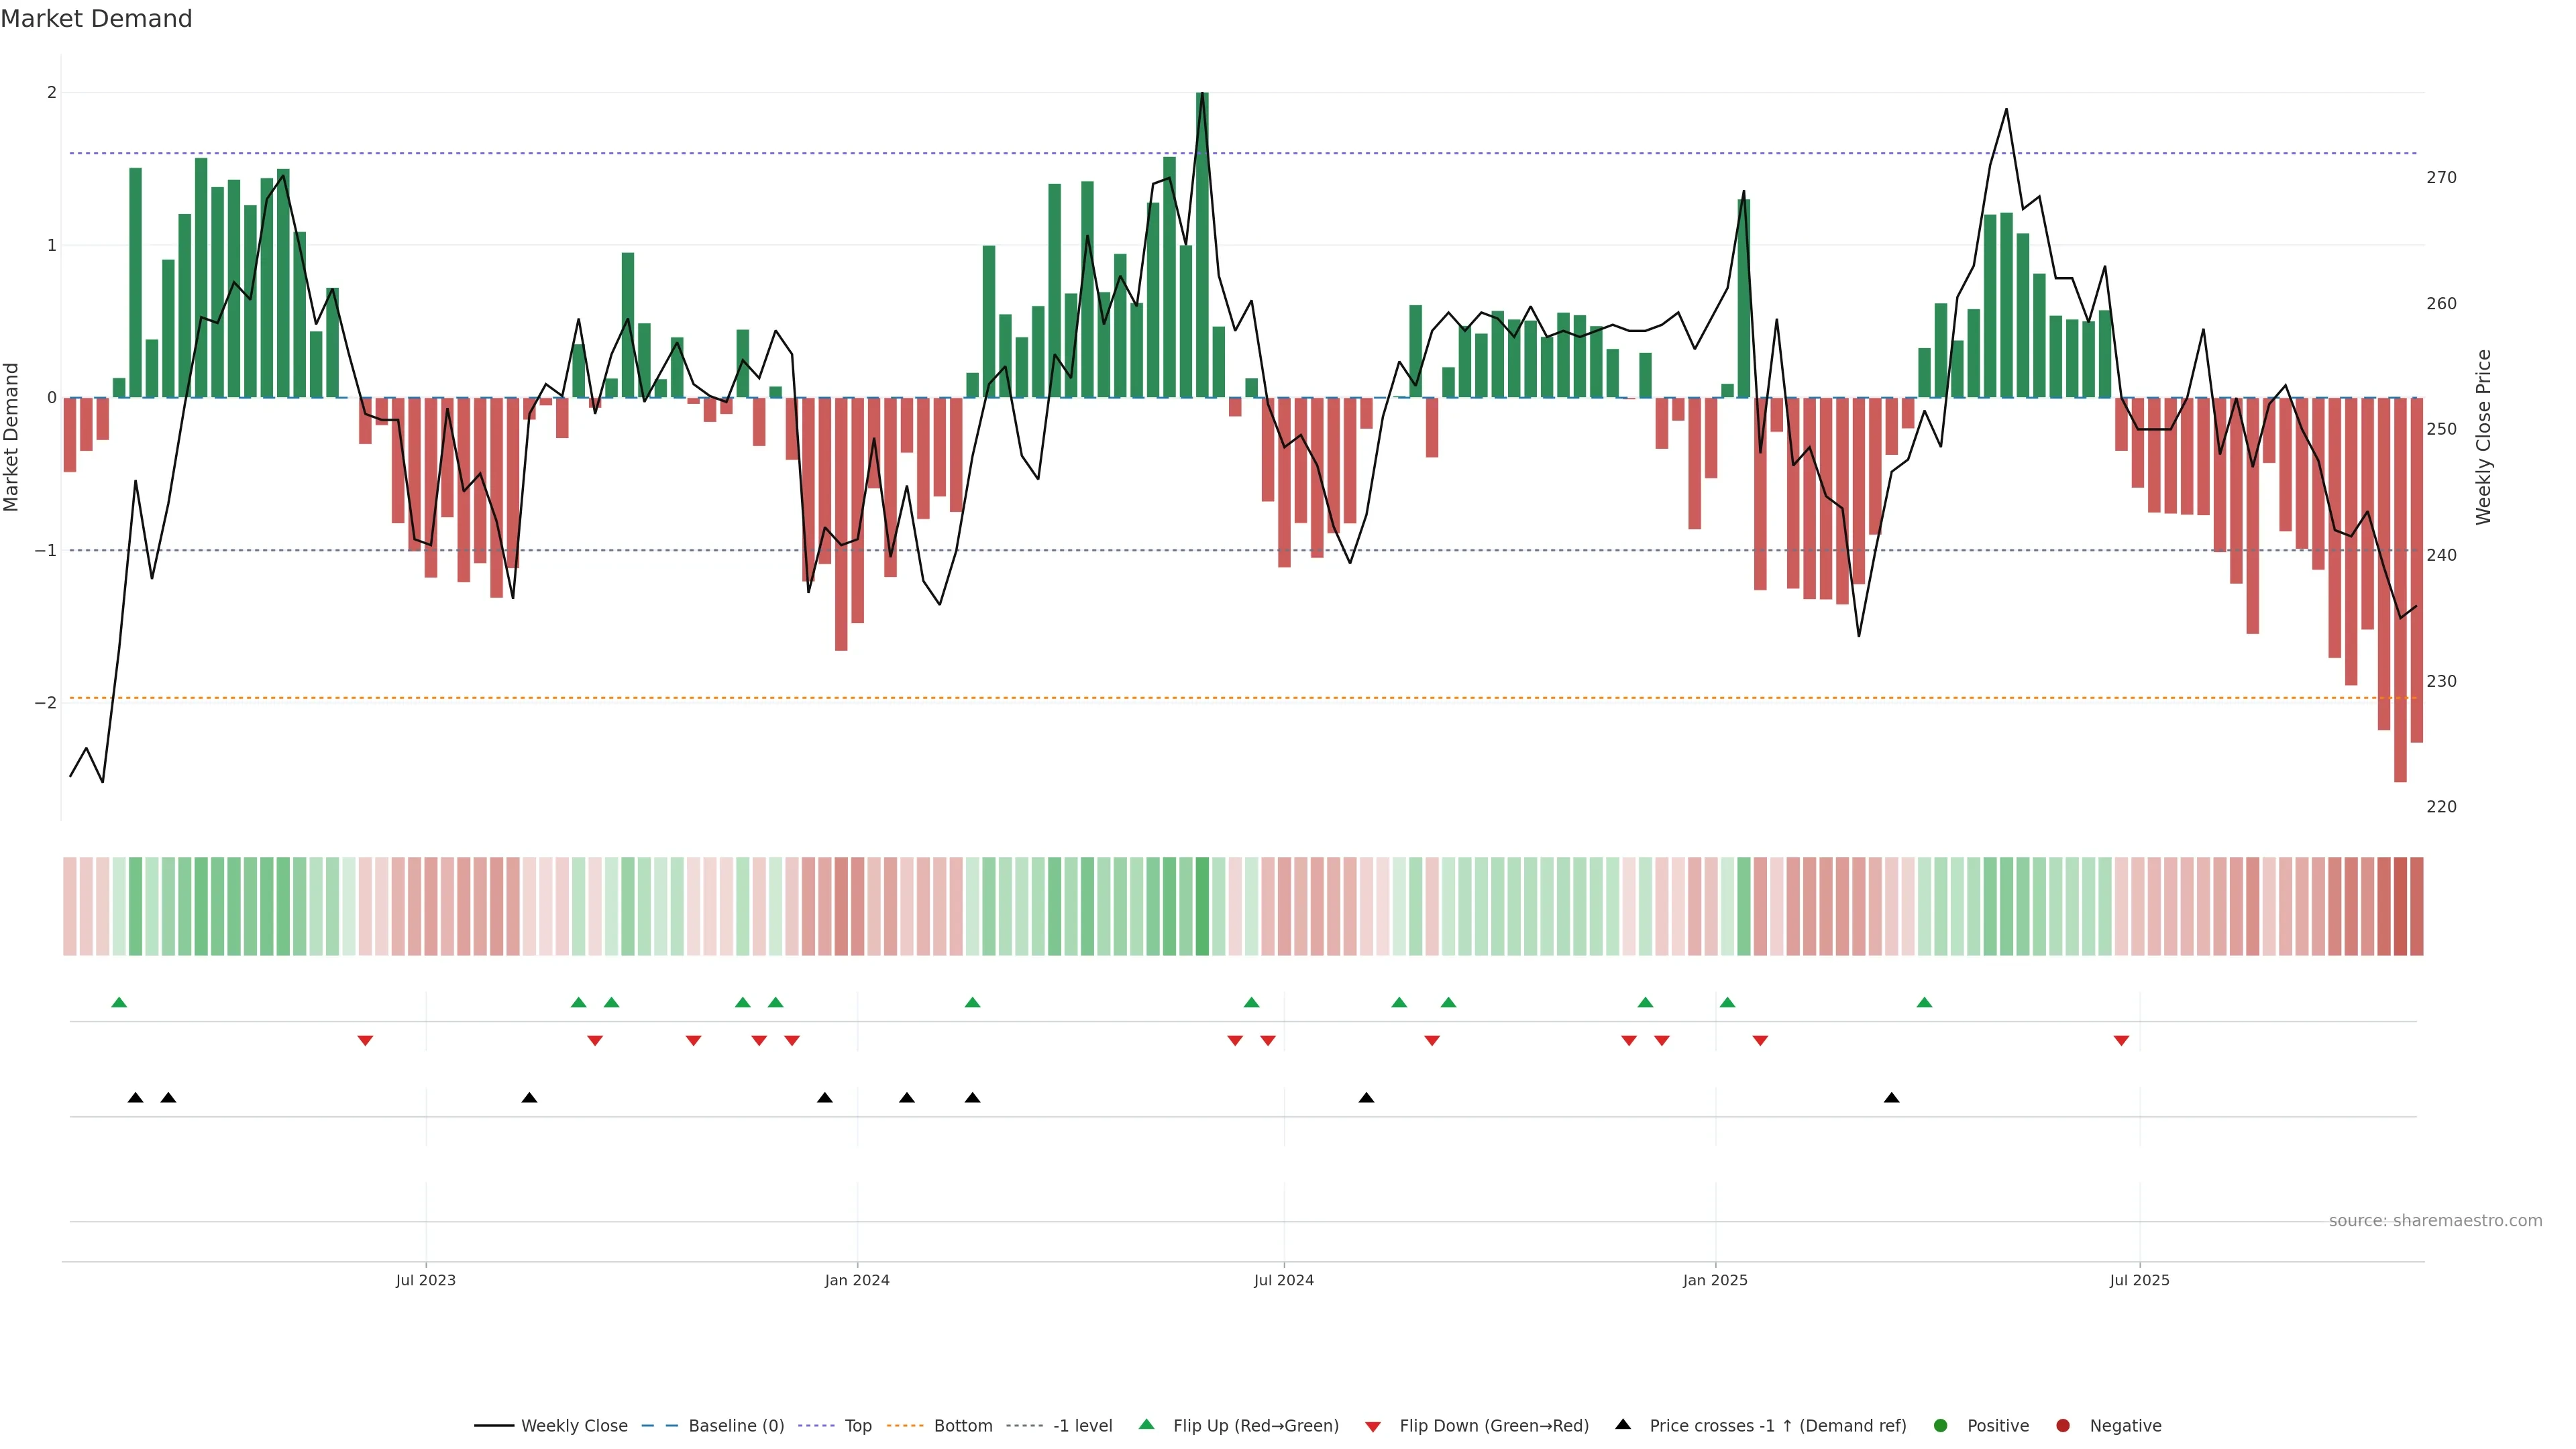Click the Jan 2024 x-axis label

coord(857,1280)
